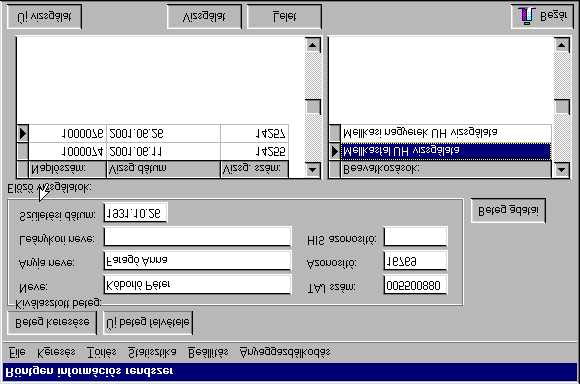Click the Naplószám column header

tap(67, 169)
